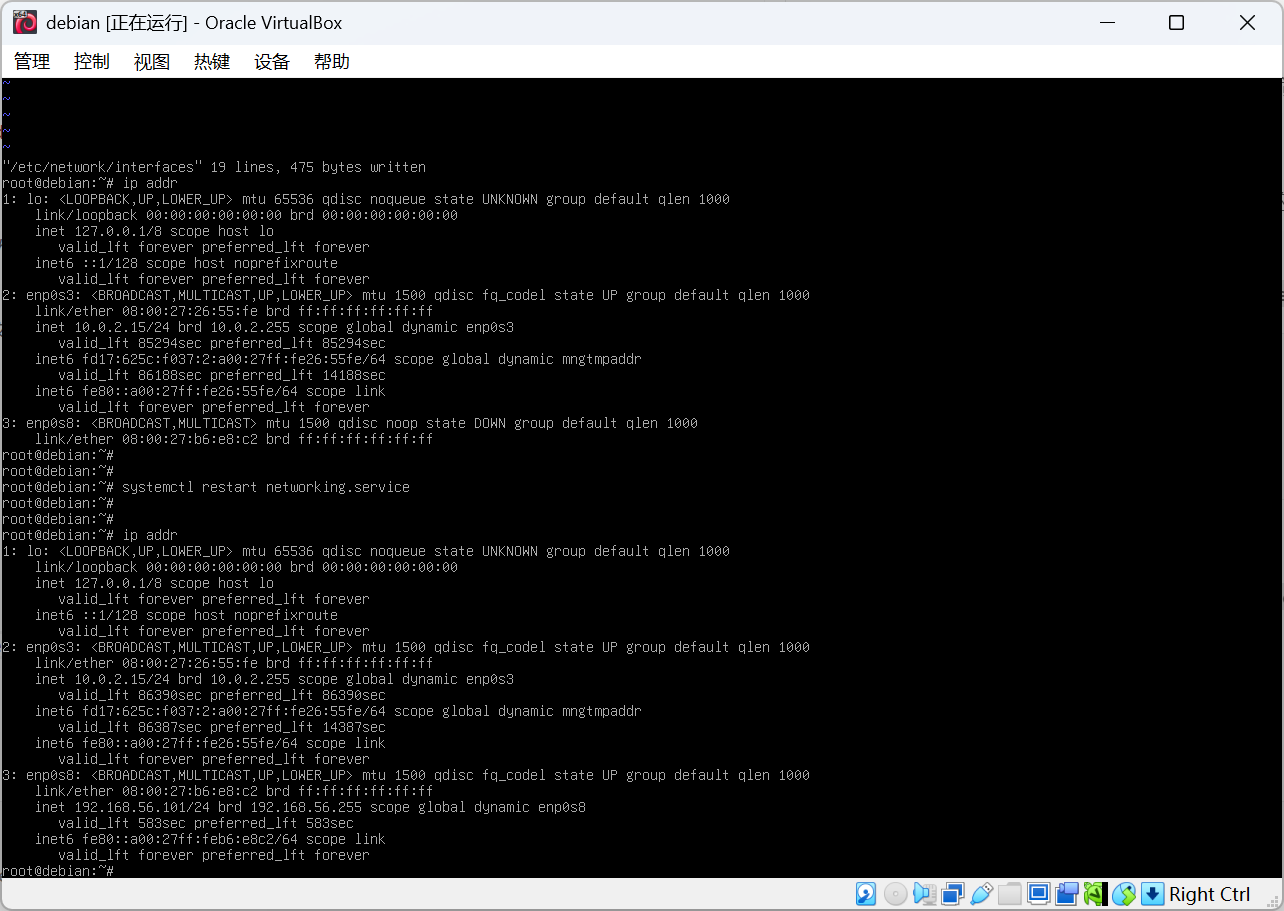This screenshot has width=1284, height=911.
Task: Click the valid_lft 86390sec lease line
Action: coord(222,695)
